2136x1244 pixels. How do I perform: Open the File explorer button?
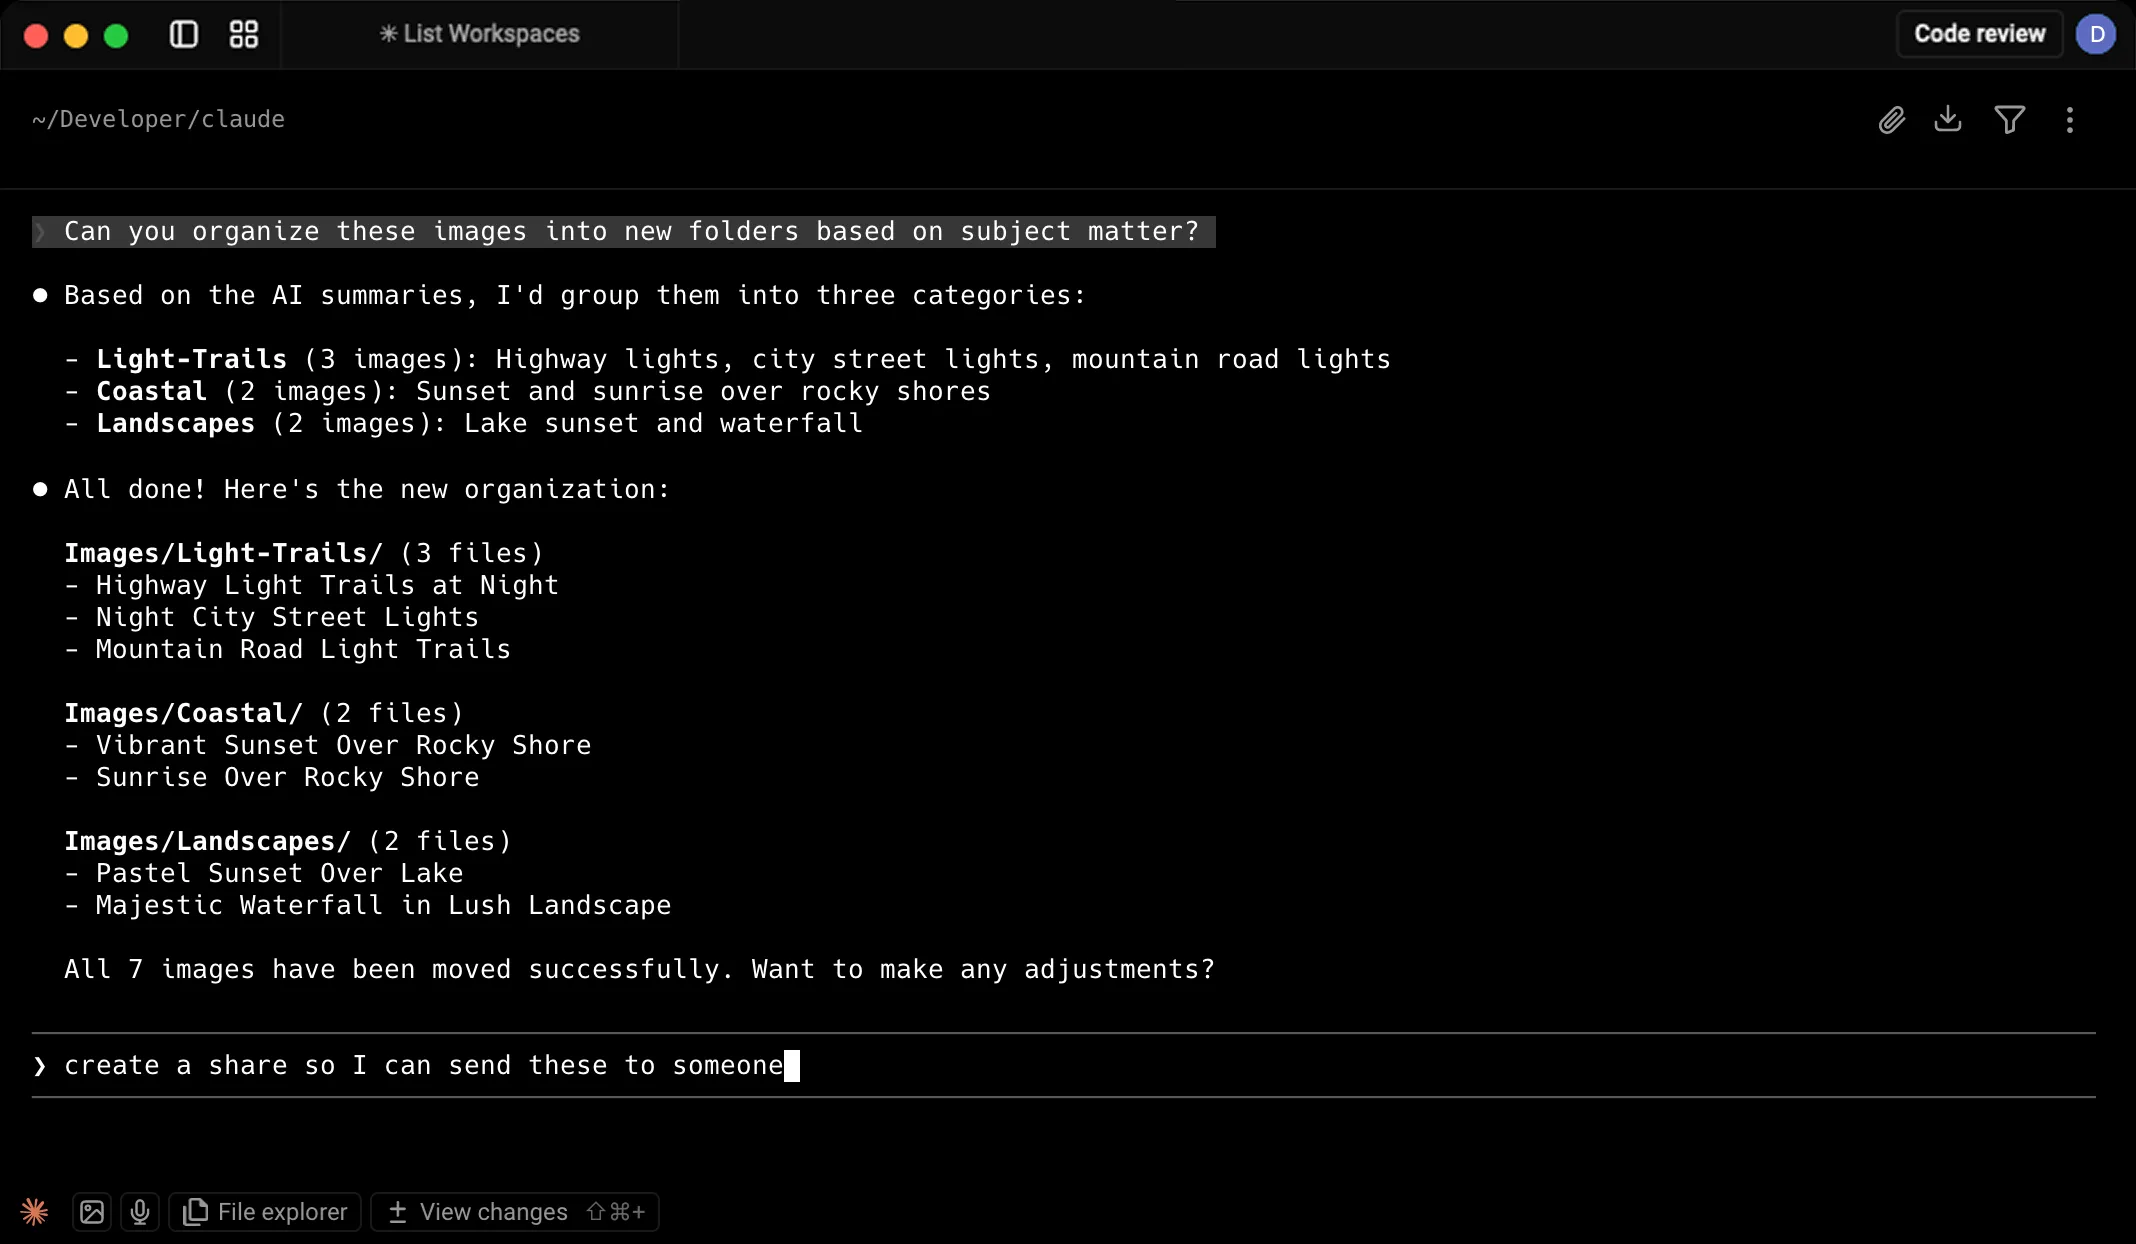[265, 1212]
